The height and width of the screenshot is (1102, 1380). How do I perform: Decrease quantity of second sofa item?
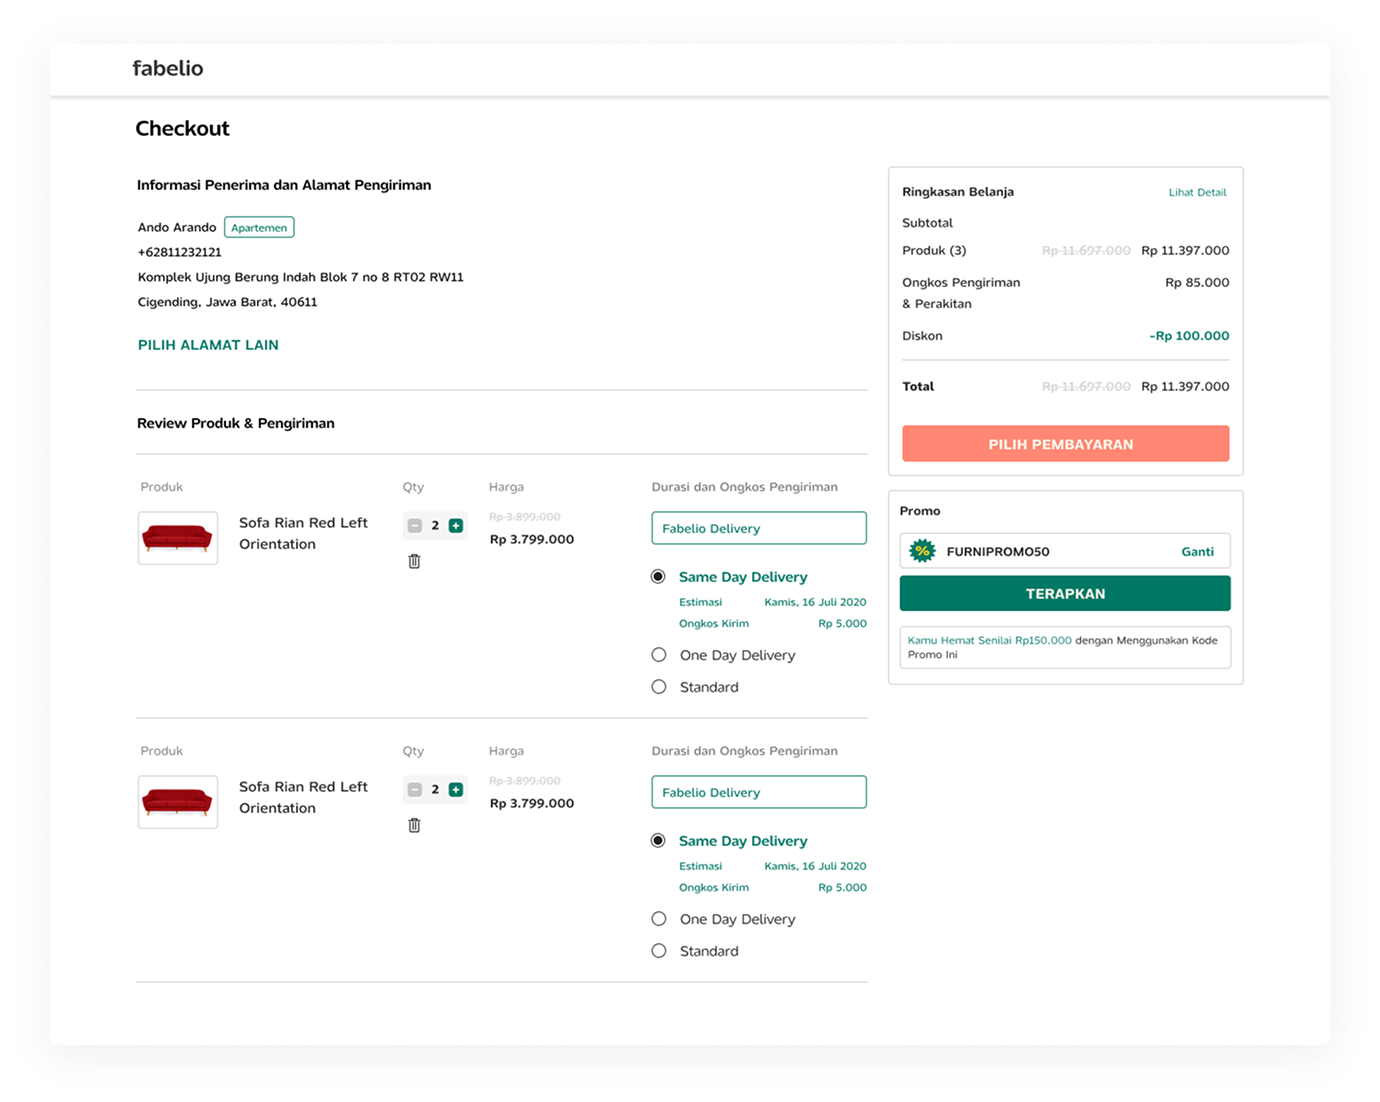[x=415, y=789]
